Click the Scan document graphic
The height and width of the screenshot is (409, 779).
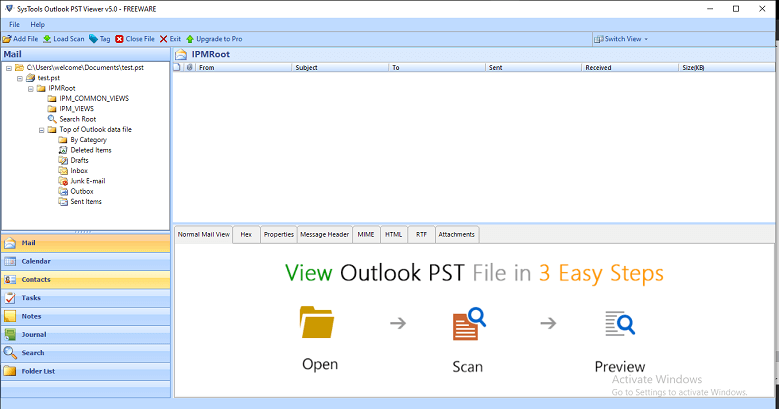pos(468,324)
